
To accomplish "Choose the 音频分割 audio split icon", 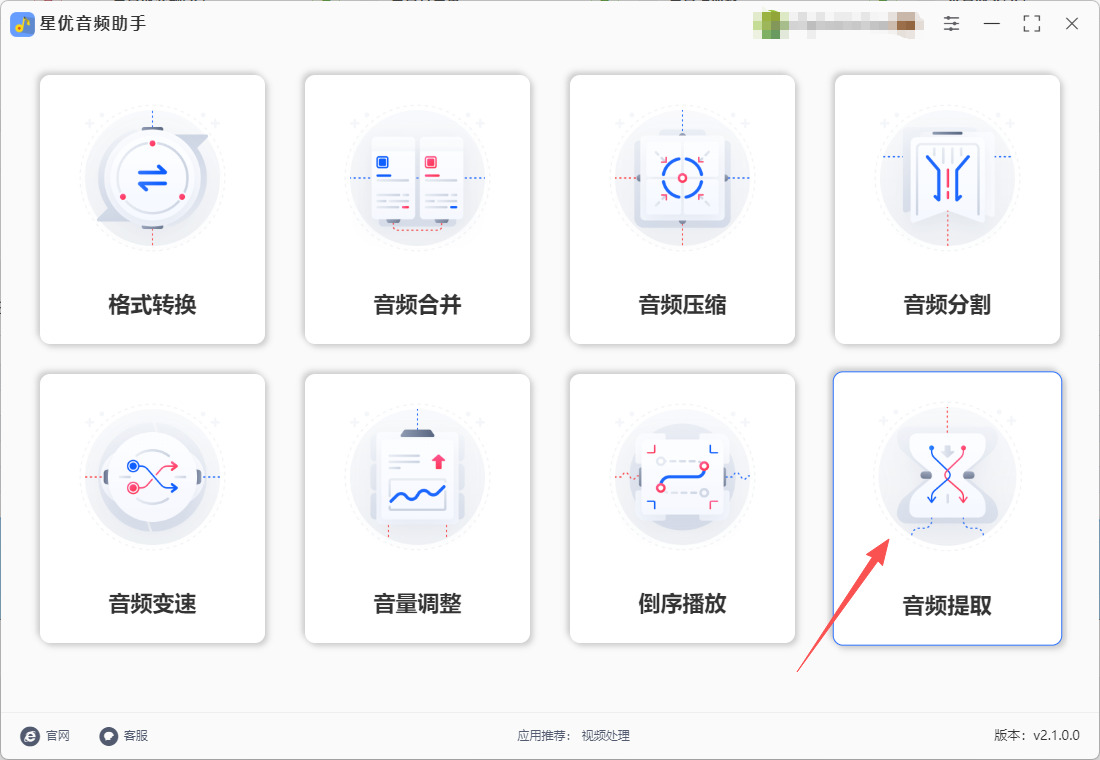I will pyautogui.click(x=947, y=178).
